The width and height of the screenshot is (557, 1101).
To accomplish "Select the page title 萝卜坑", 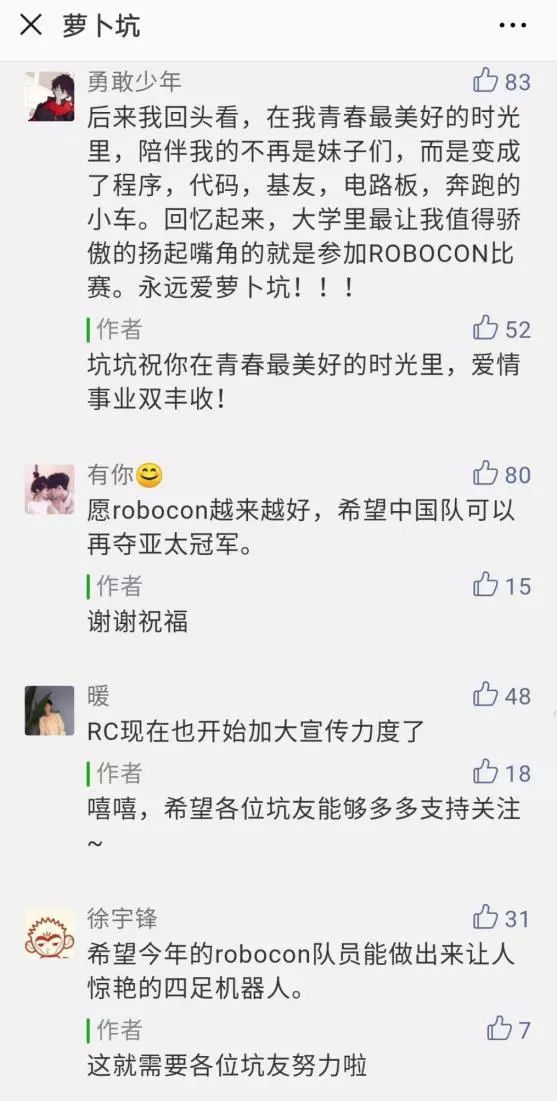I will coord(101,27).
